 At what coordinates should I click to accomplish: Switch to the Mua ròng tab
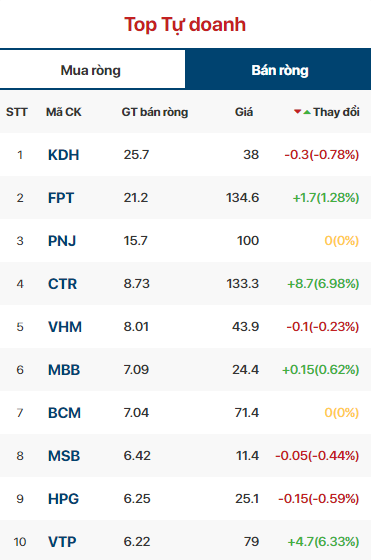click(x=92, y=70)
